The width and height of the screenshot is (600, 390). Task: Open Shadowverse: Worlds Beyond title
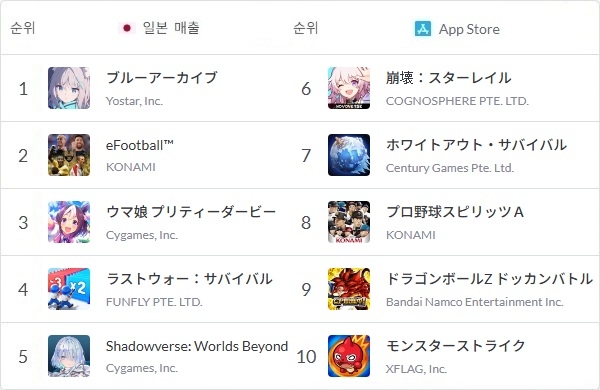pos(197,346)
